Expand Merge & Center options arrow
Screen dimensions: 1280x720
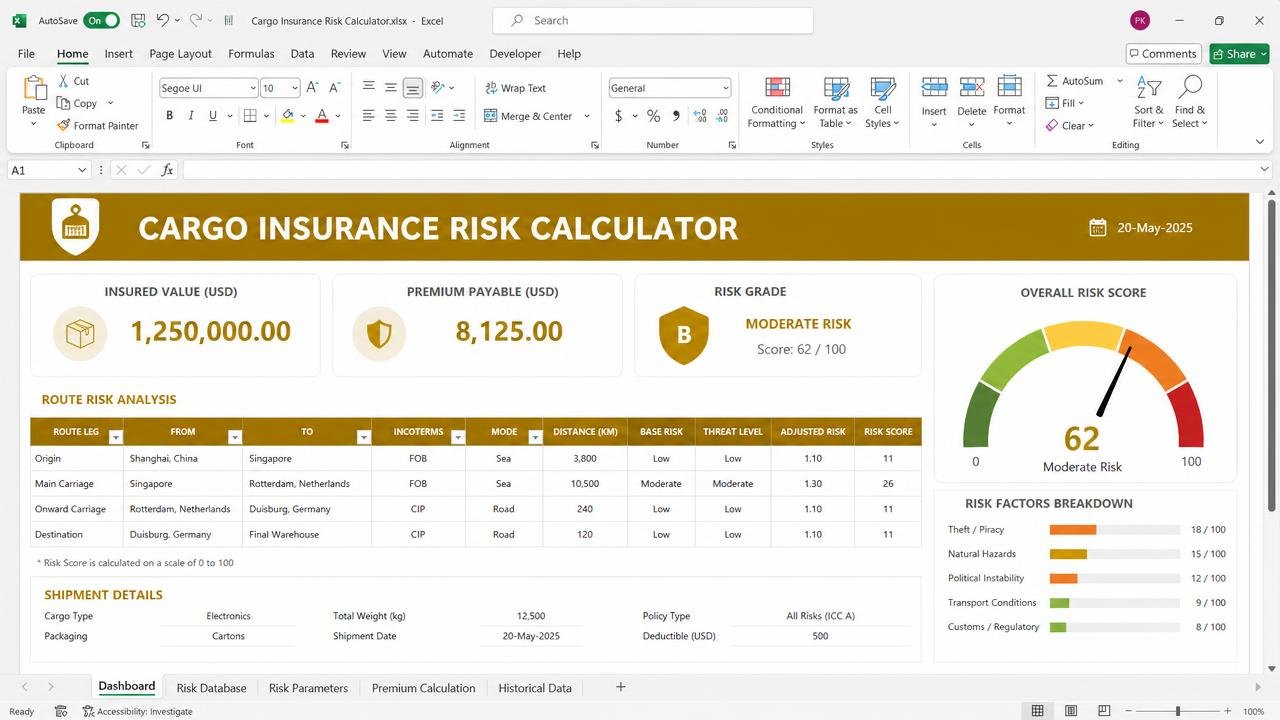(x=586, y=116)
